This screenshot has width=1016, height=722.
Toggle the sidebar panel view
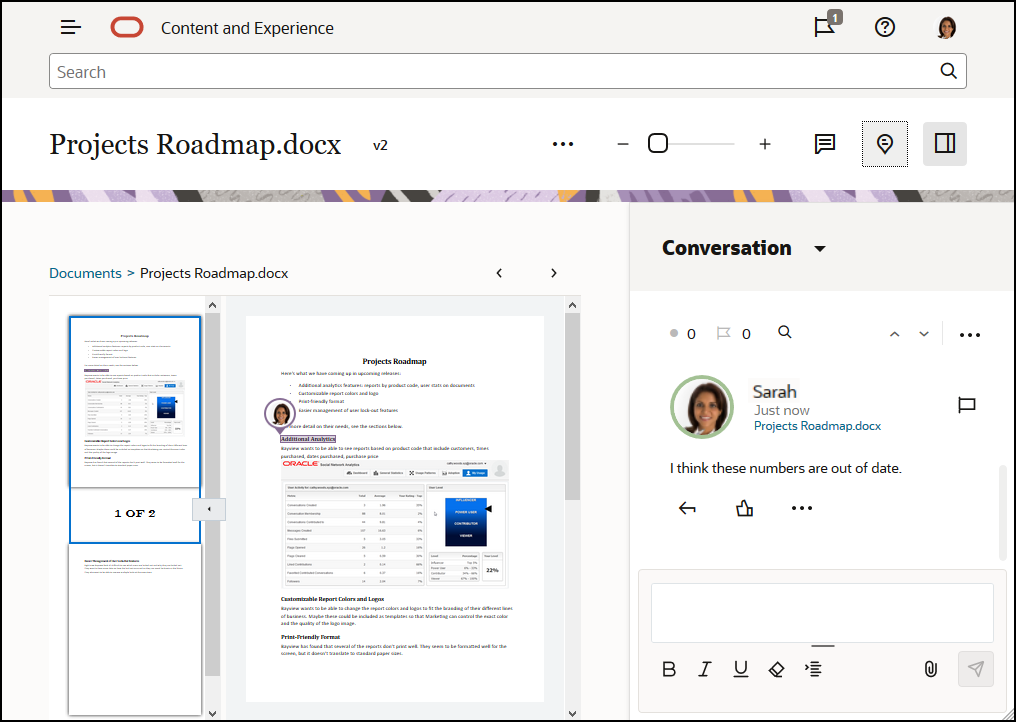[944, 144]
